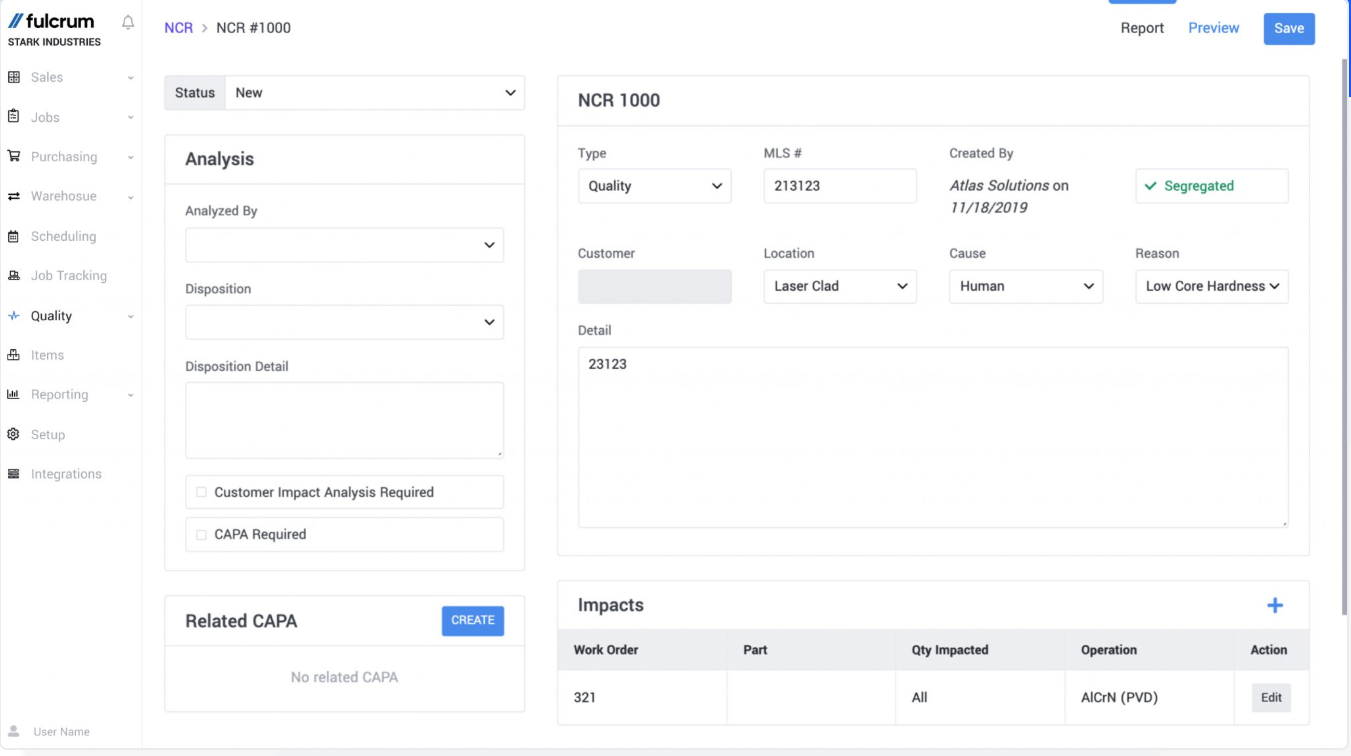The width and height of the screenshot is (1351, 756).
Task: Click the Reporting chart icon
Action: (x=14, y=394)
